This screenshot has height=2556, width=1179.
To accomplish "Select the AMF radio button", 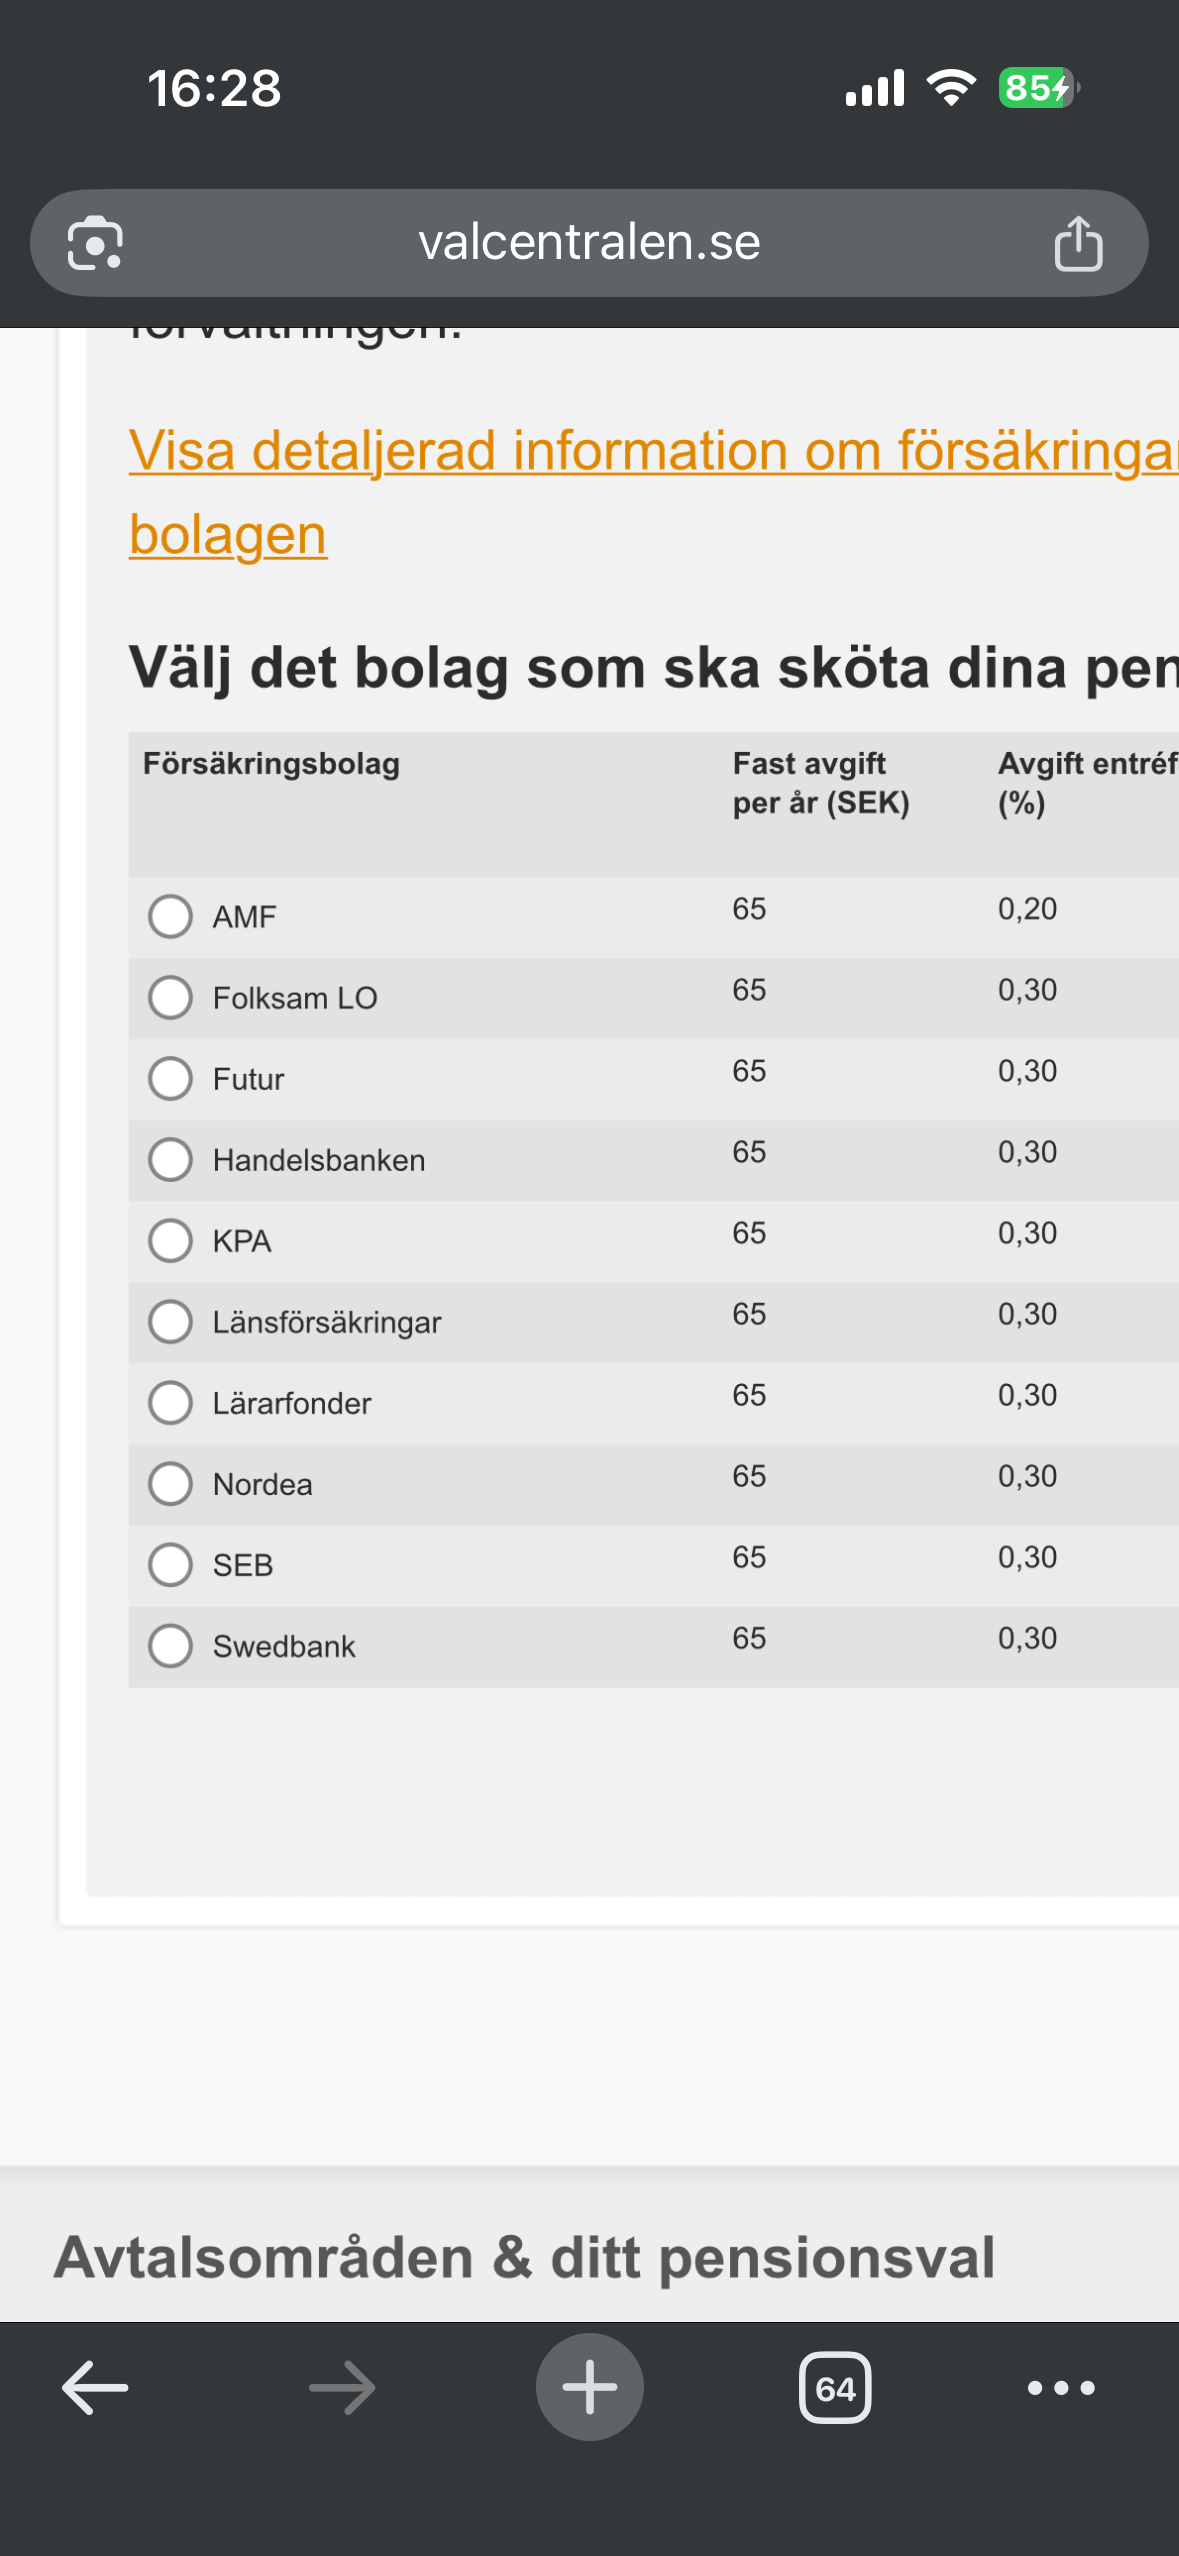I will [x=170, y=916].
